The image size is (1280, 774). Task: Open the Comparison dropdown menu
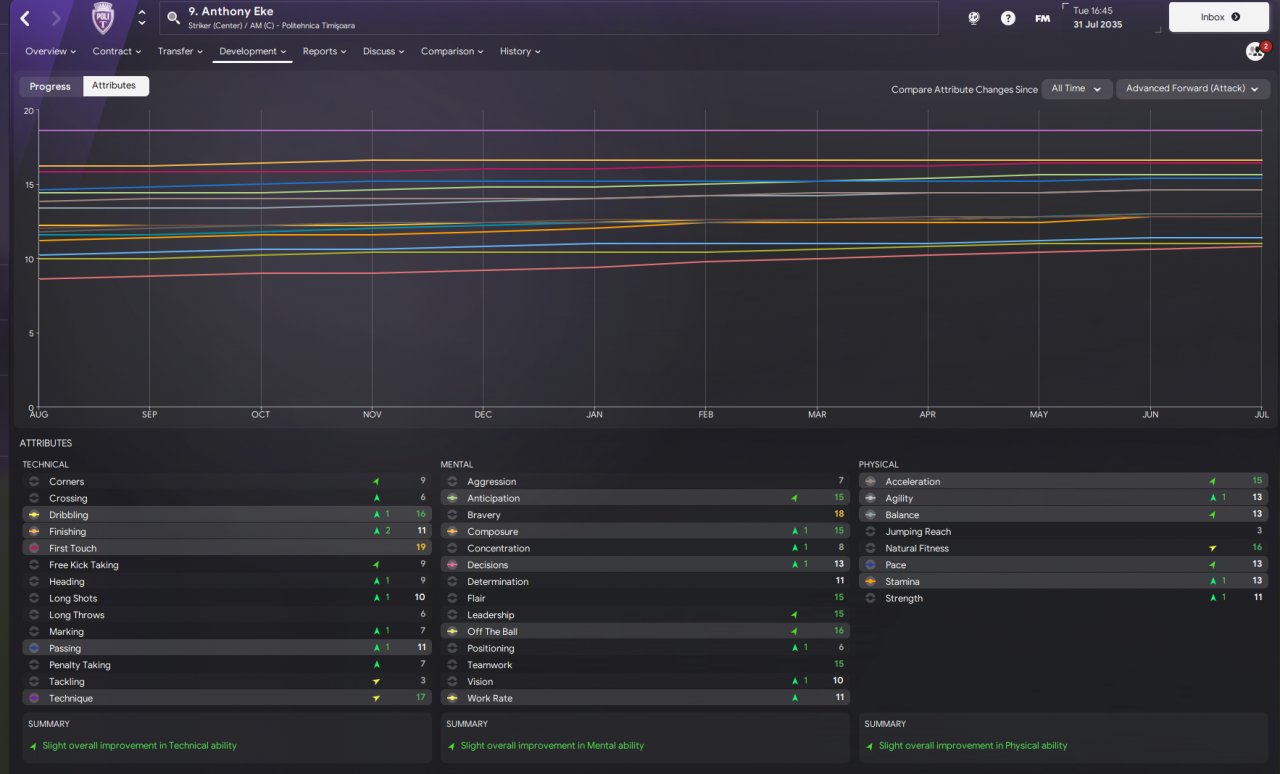[452, 51]
